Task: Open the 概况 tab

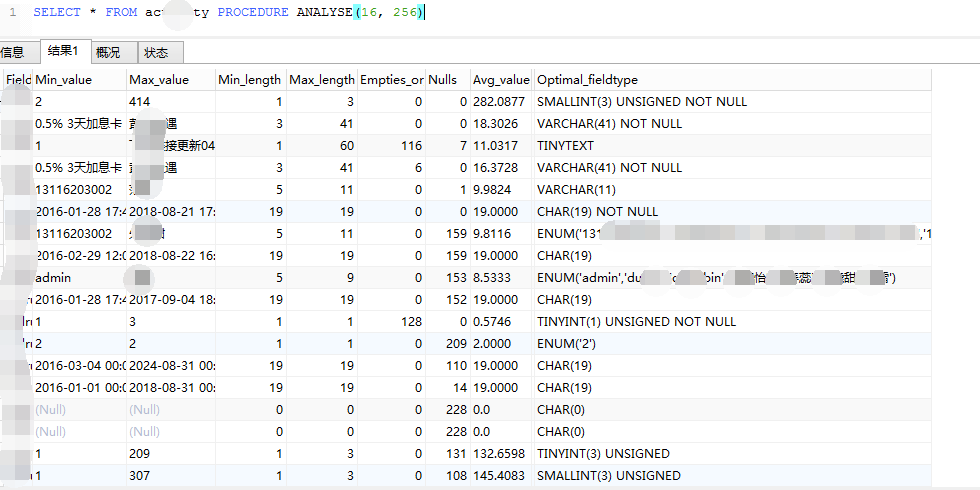Action: tap(114, 52)
